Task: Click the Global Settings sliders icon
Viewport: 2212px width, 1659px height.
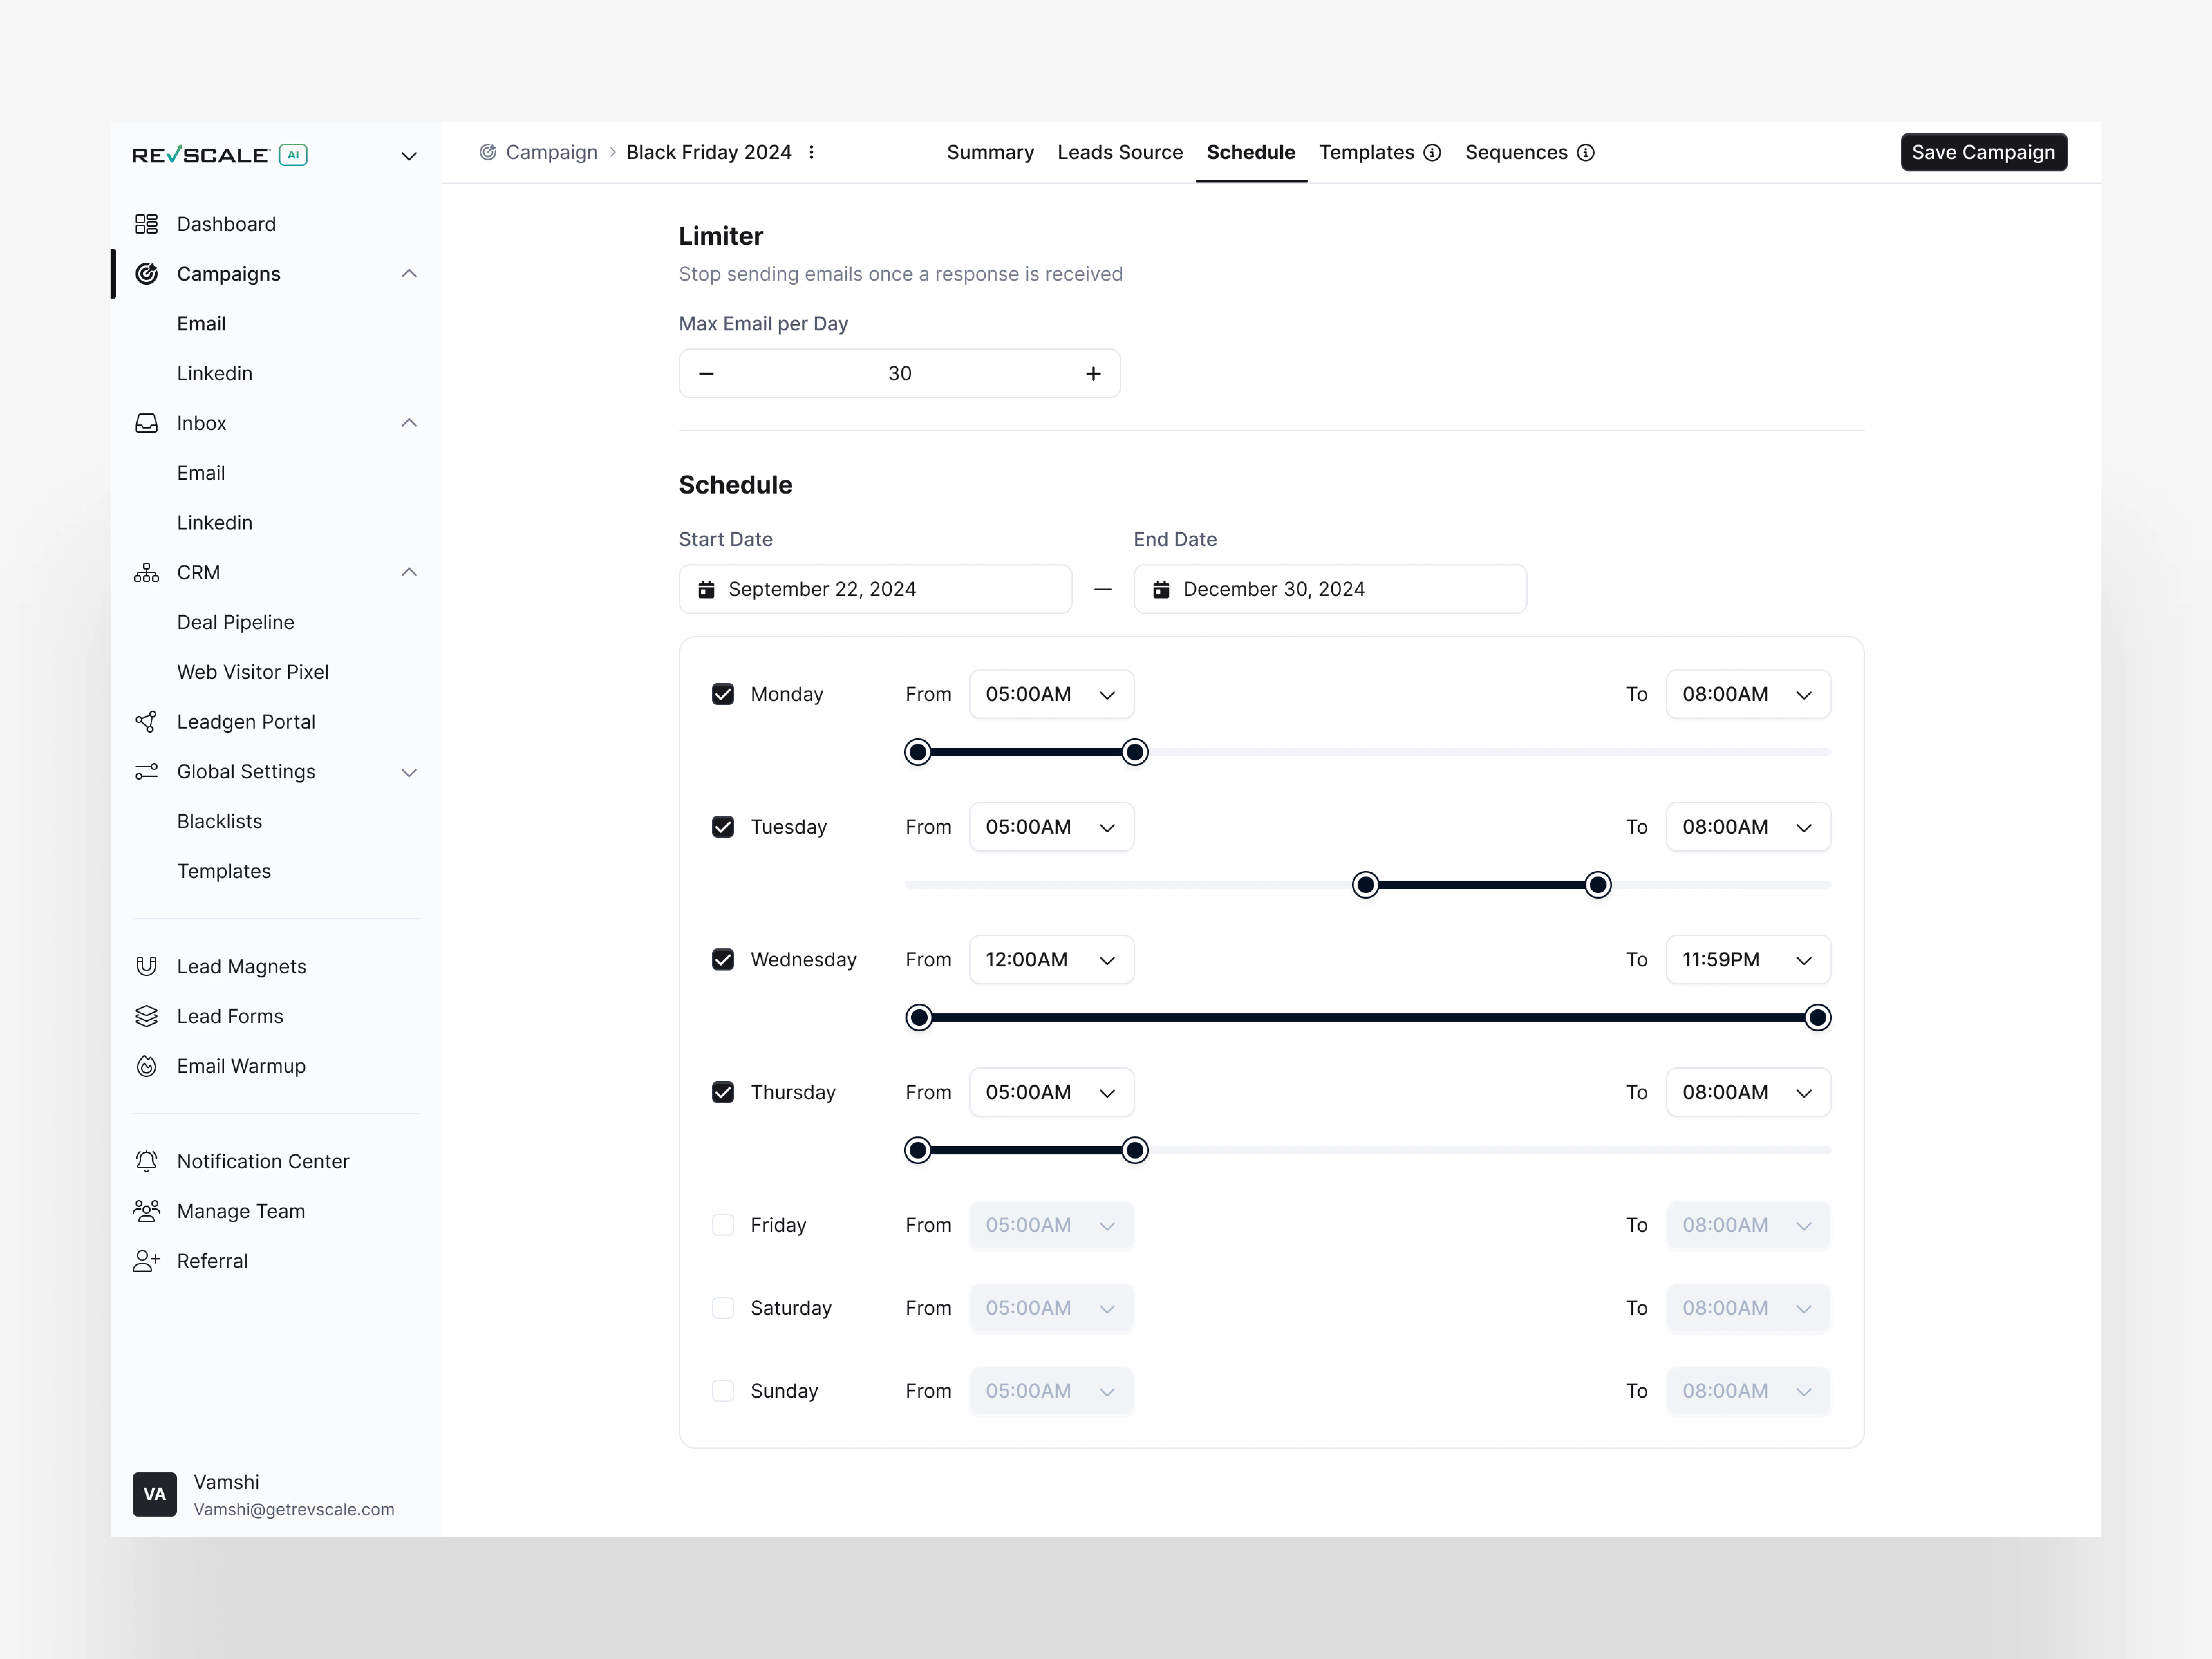Action: click(x=147, y=772)
